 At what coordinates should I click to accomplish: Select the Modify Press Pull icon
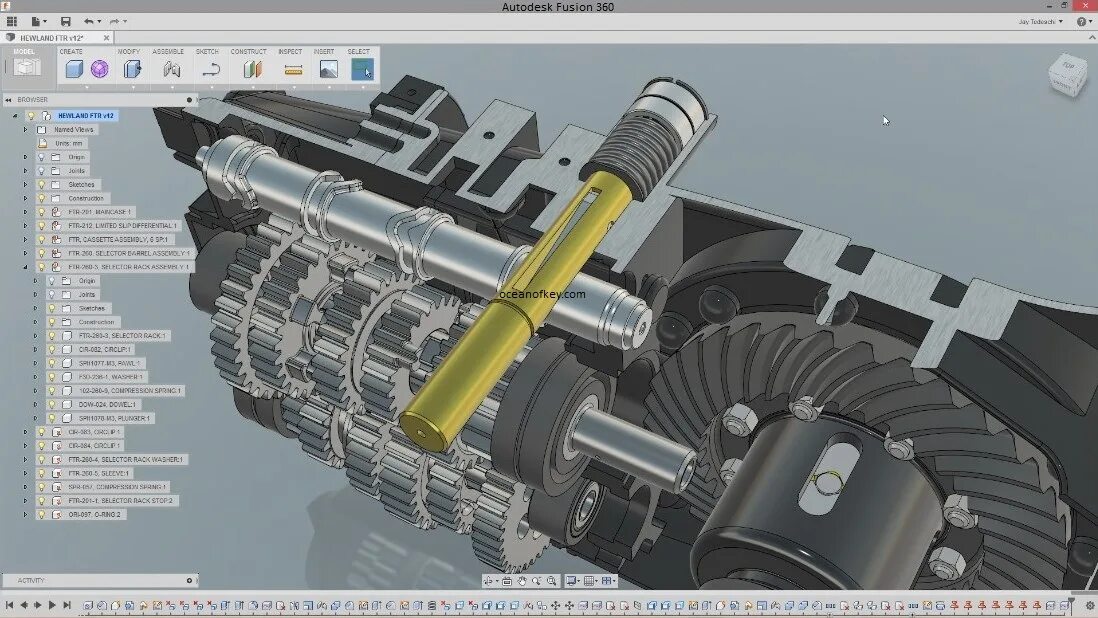click(132, 69)
